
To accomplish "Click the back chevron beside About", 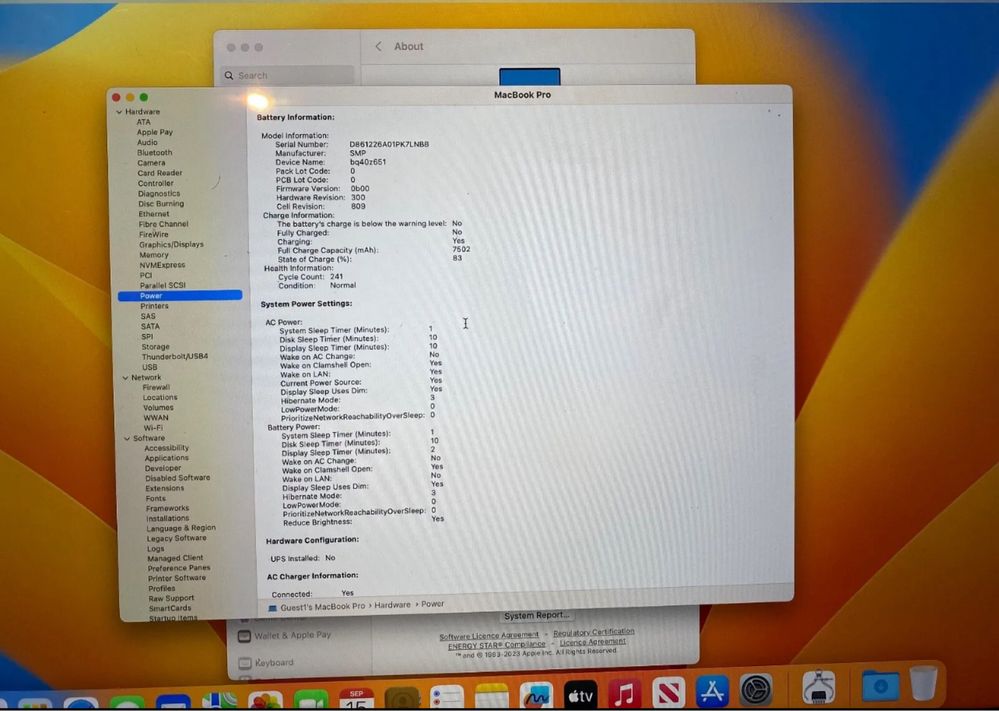I will 378,47.
